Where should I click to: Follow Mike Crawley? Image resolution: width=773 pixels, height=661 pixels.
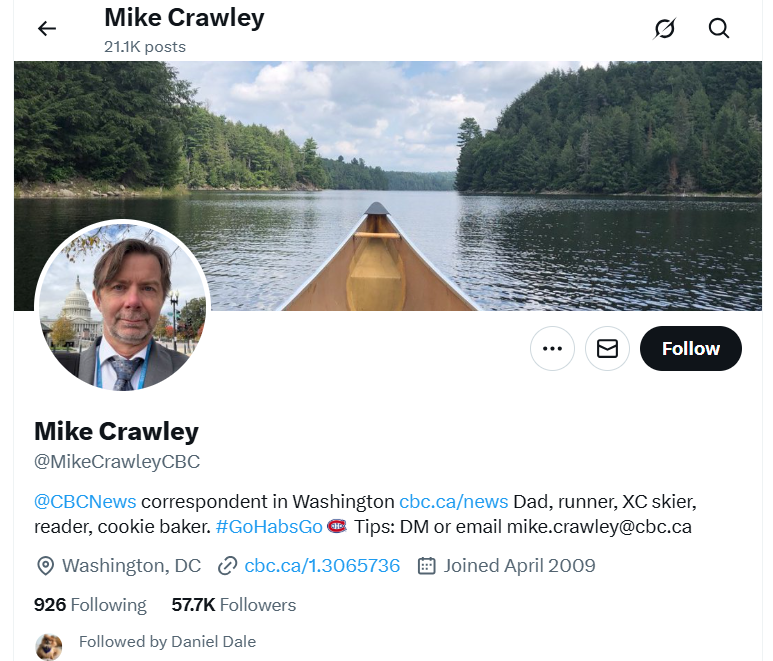[x=691, y=348]
